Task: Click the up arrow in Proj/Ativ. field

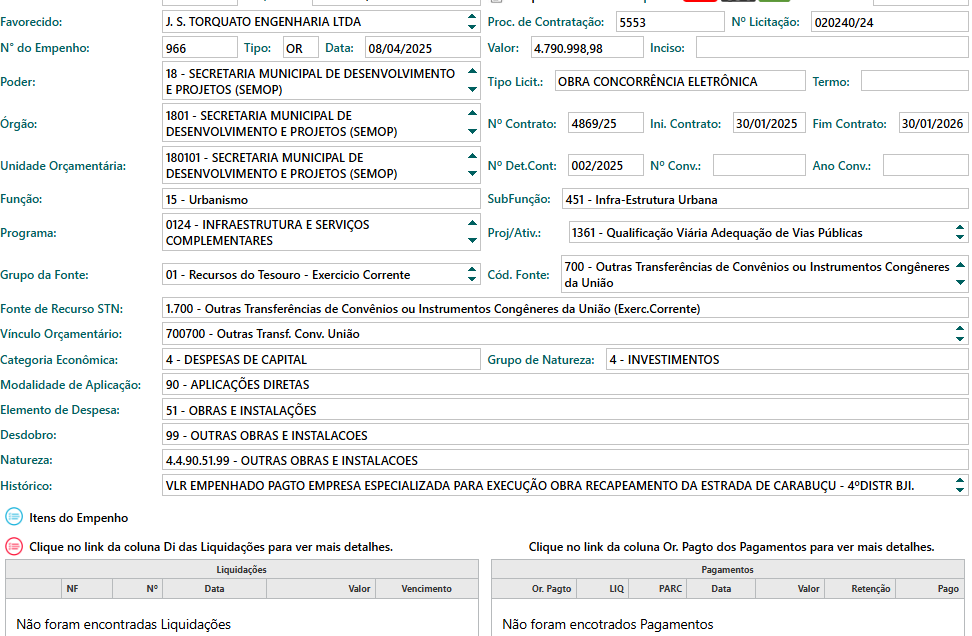Action: point(960,227)
